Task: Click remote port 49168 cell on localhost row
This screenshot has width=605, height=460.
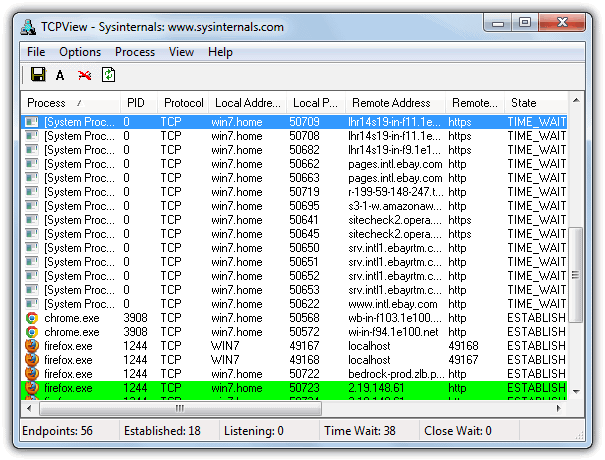Action: pyautogui.click(x=463, y=346)
